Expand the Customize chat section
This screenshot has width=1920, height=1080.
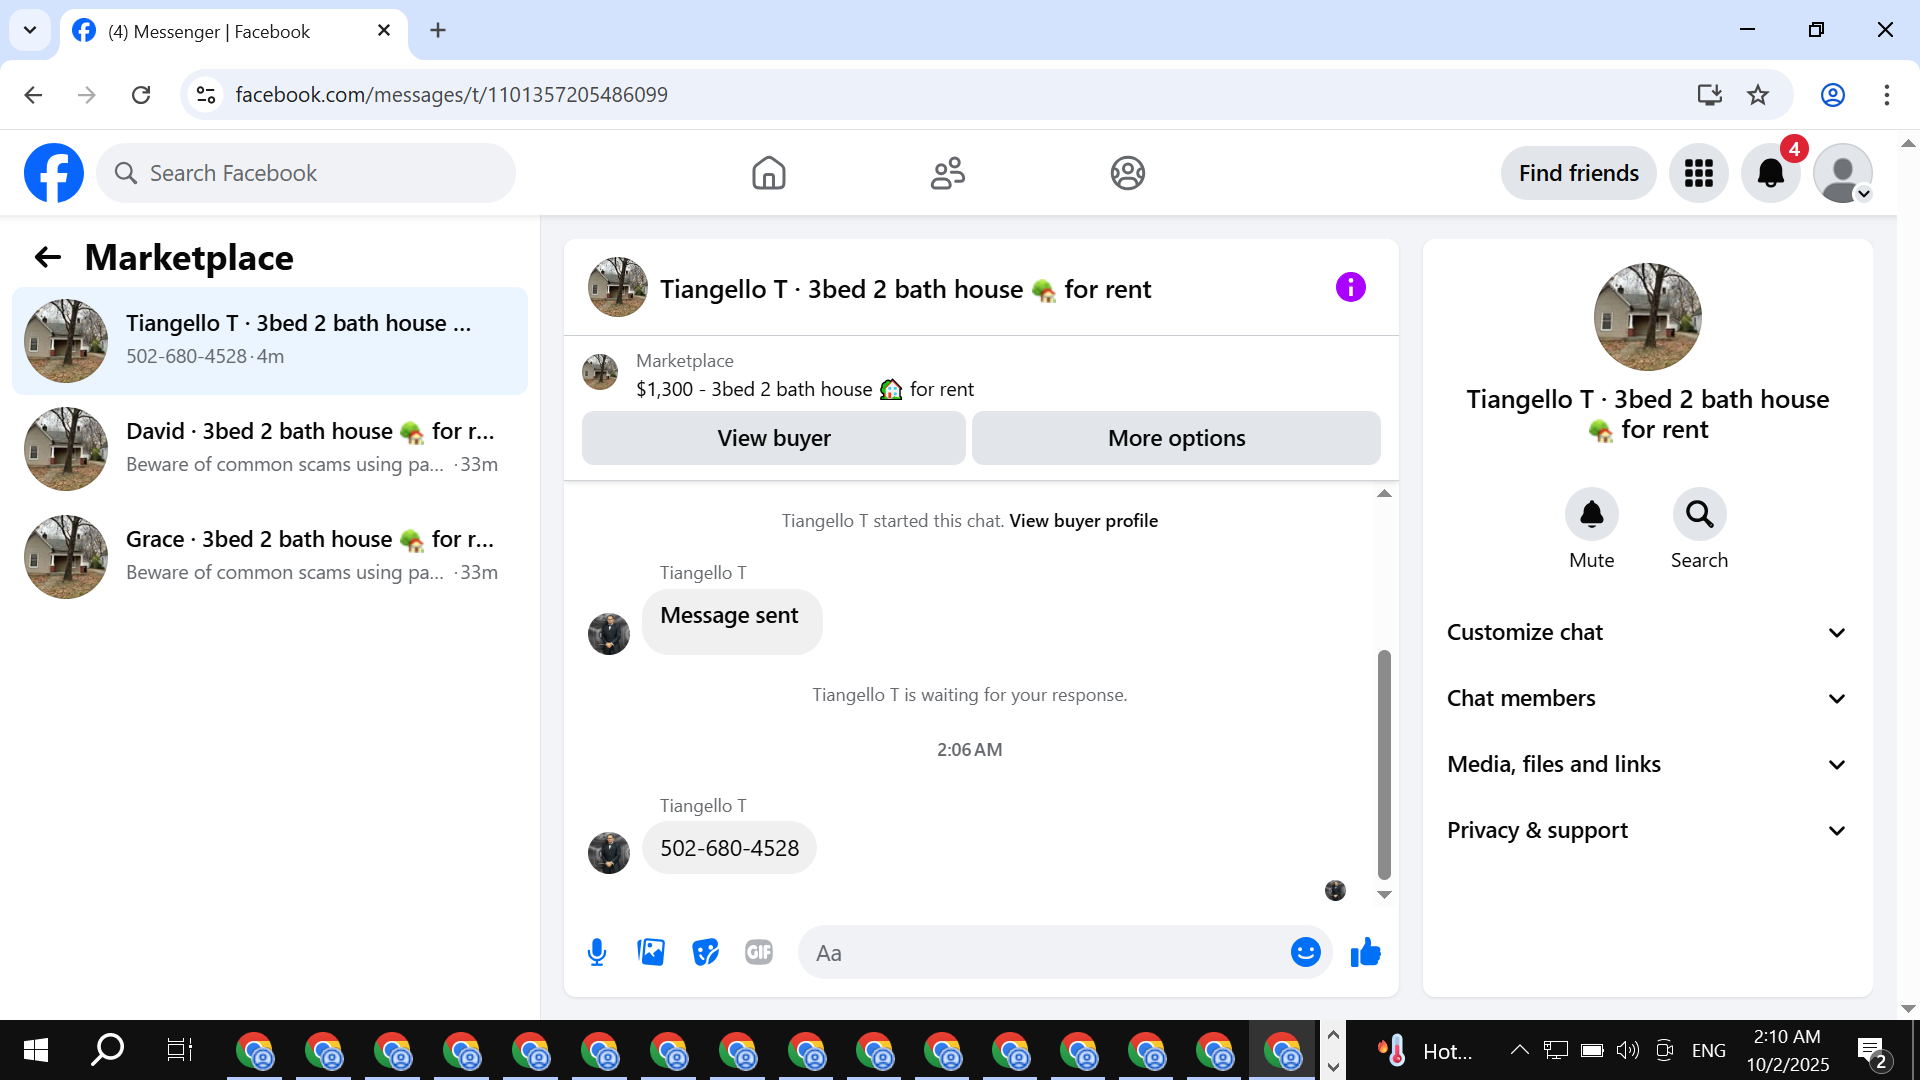pyautogui.click(x=1646, y=632)
